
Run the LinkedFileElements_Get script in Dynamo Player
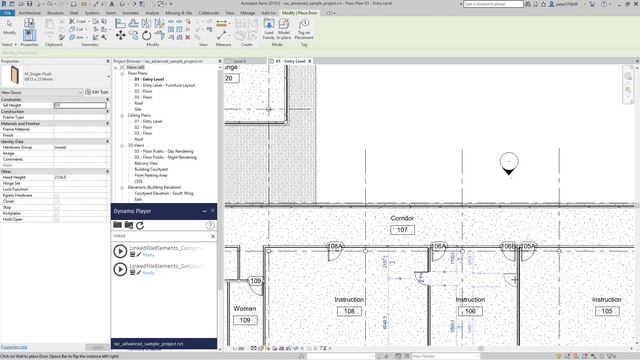[x=120, y=269]
